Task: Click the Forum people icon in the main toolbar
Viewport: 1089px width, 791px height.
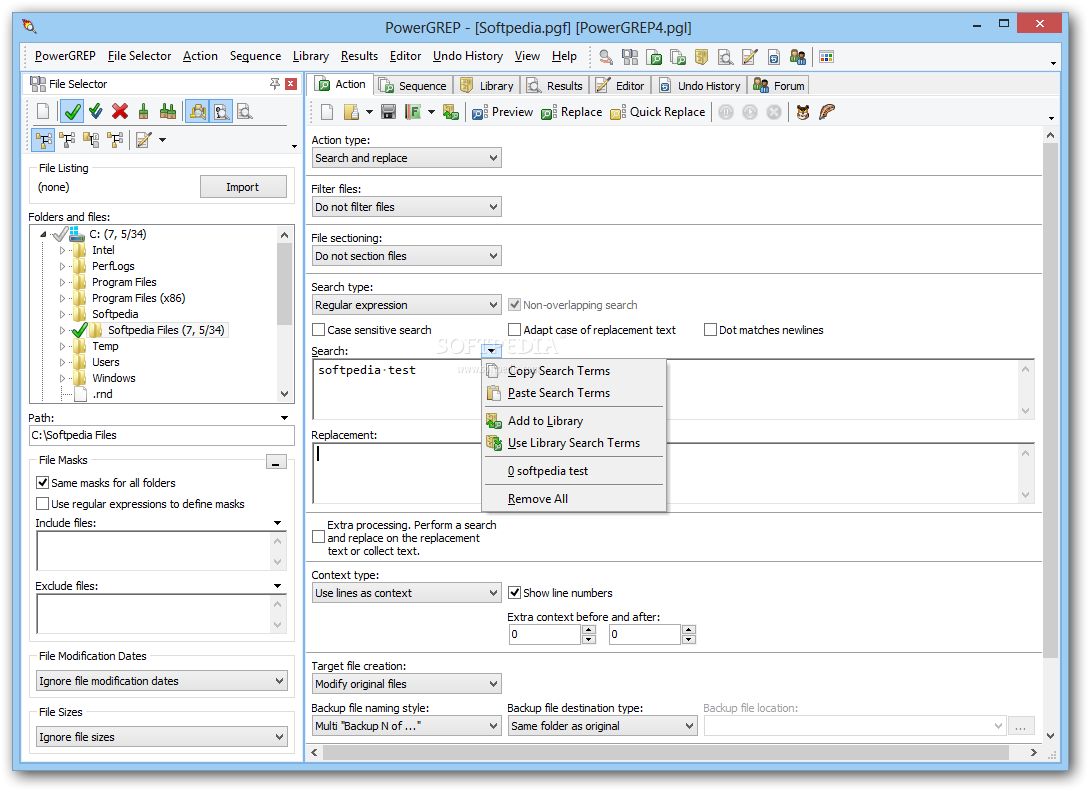Action: click(x=798, y=57)
